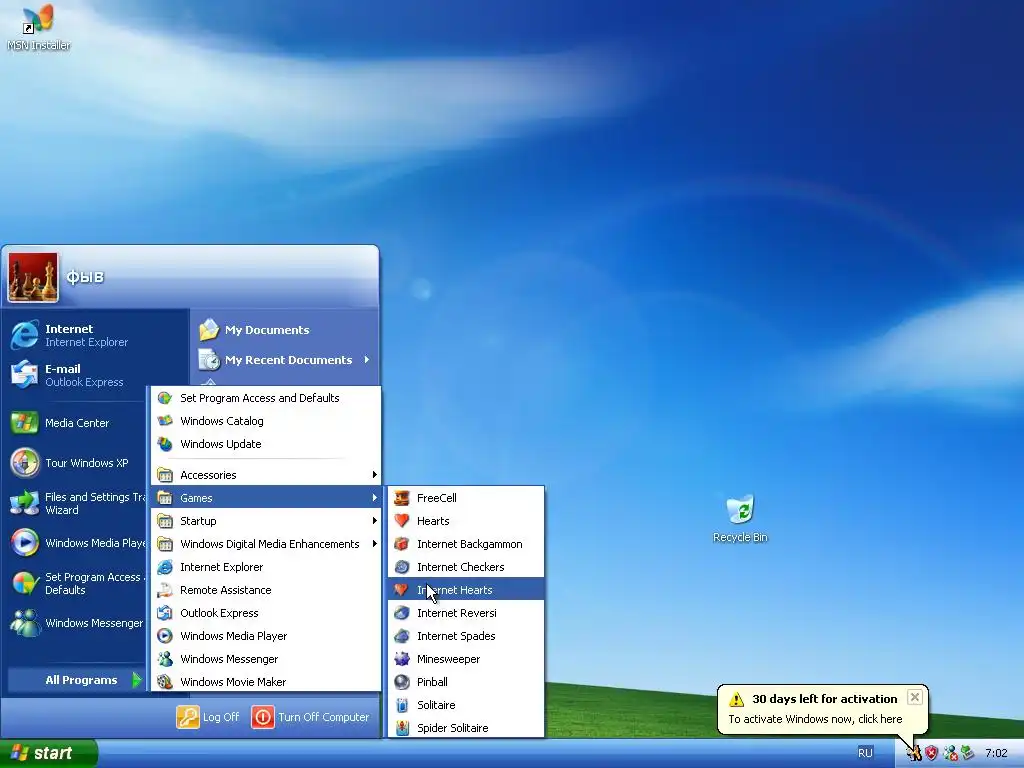Click the FreeCell game icon
Screen dimensions: 1024x768
[x=402, y=498]
